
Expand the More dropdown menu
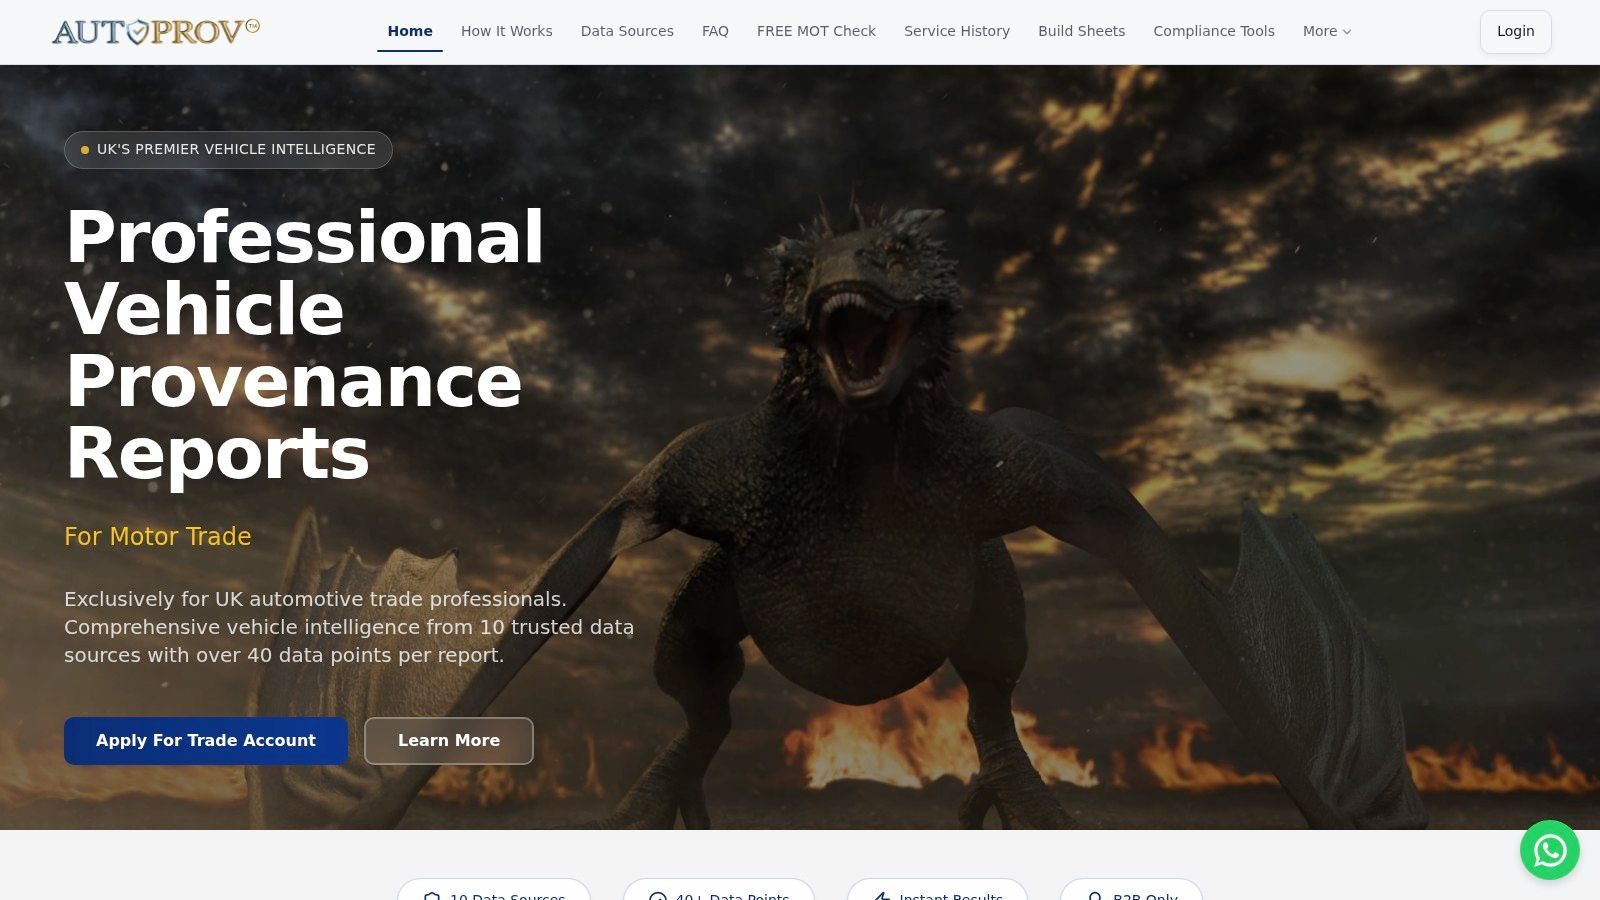click(x=1327, y=31)
